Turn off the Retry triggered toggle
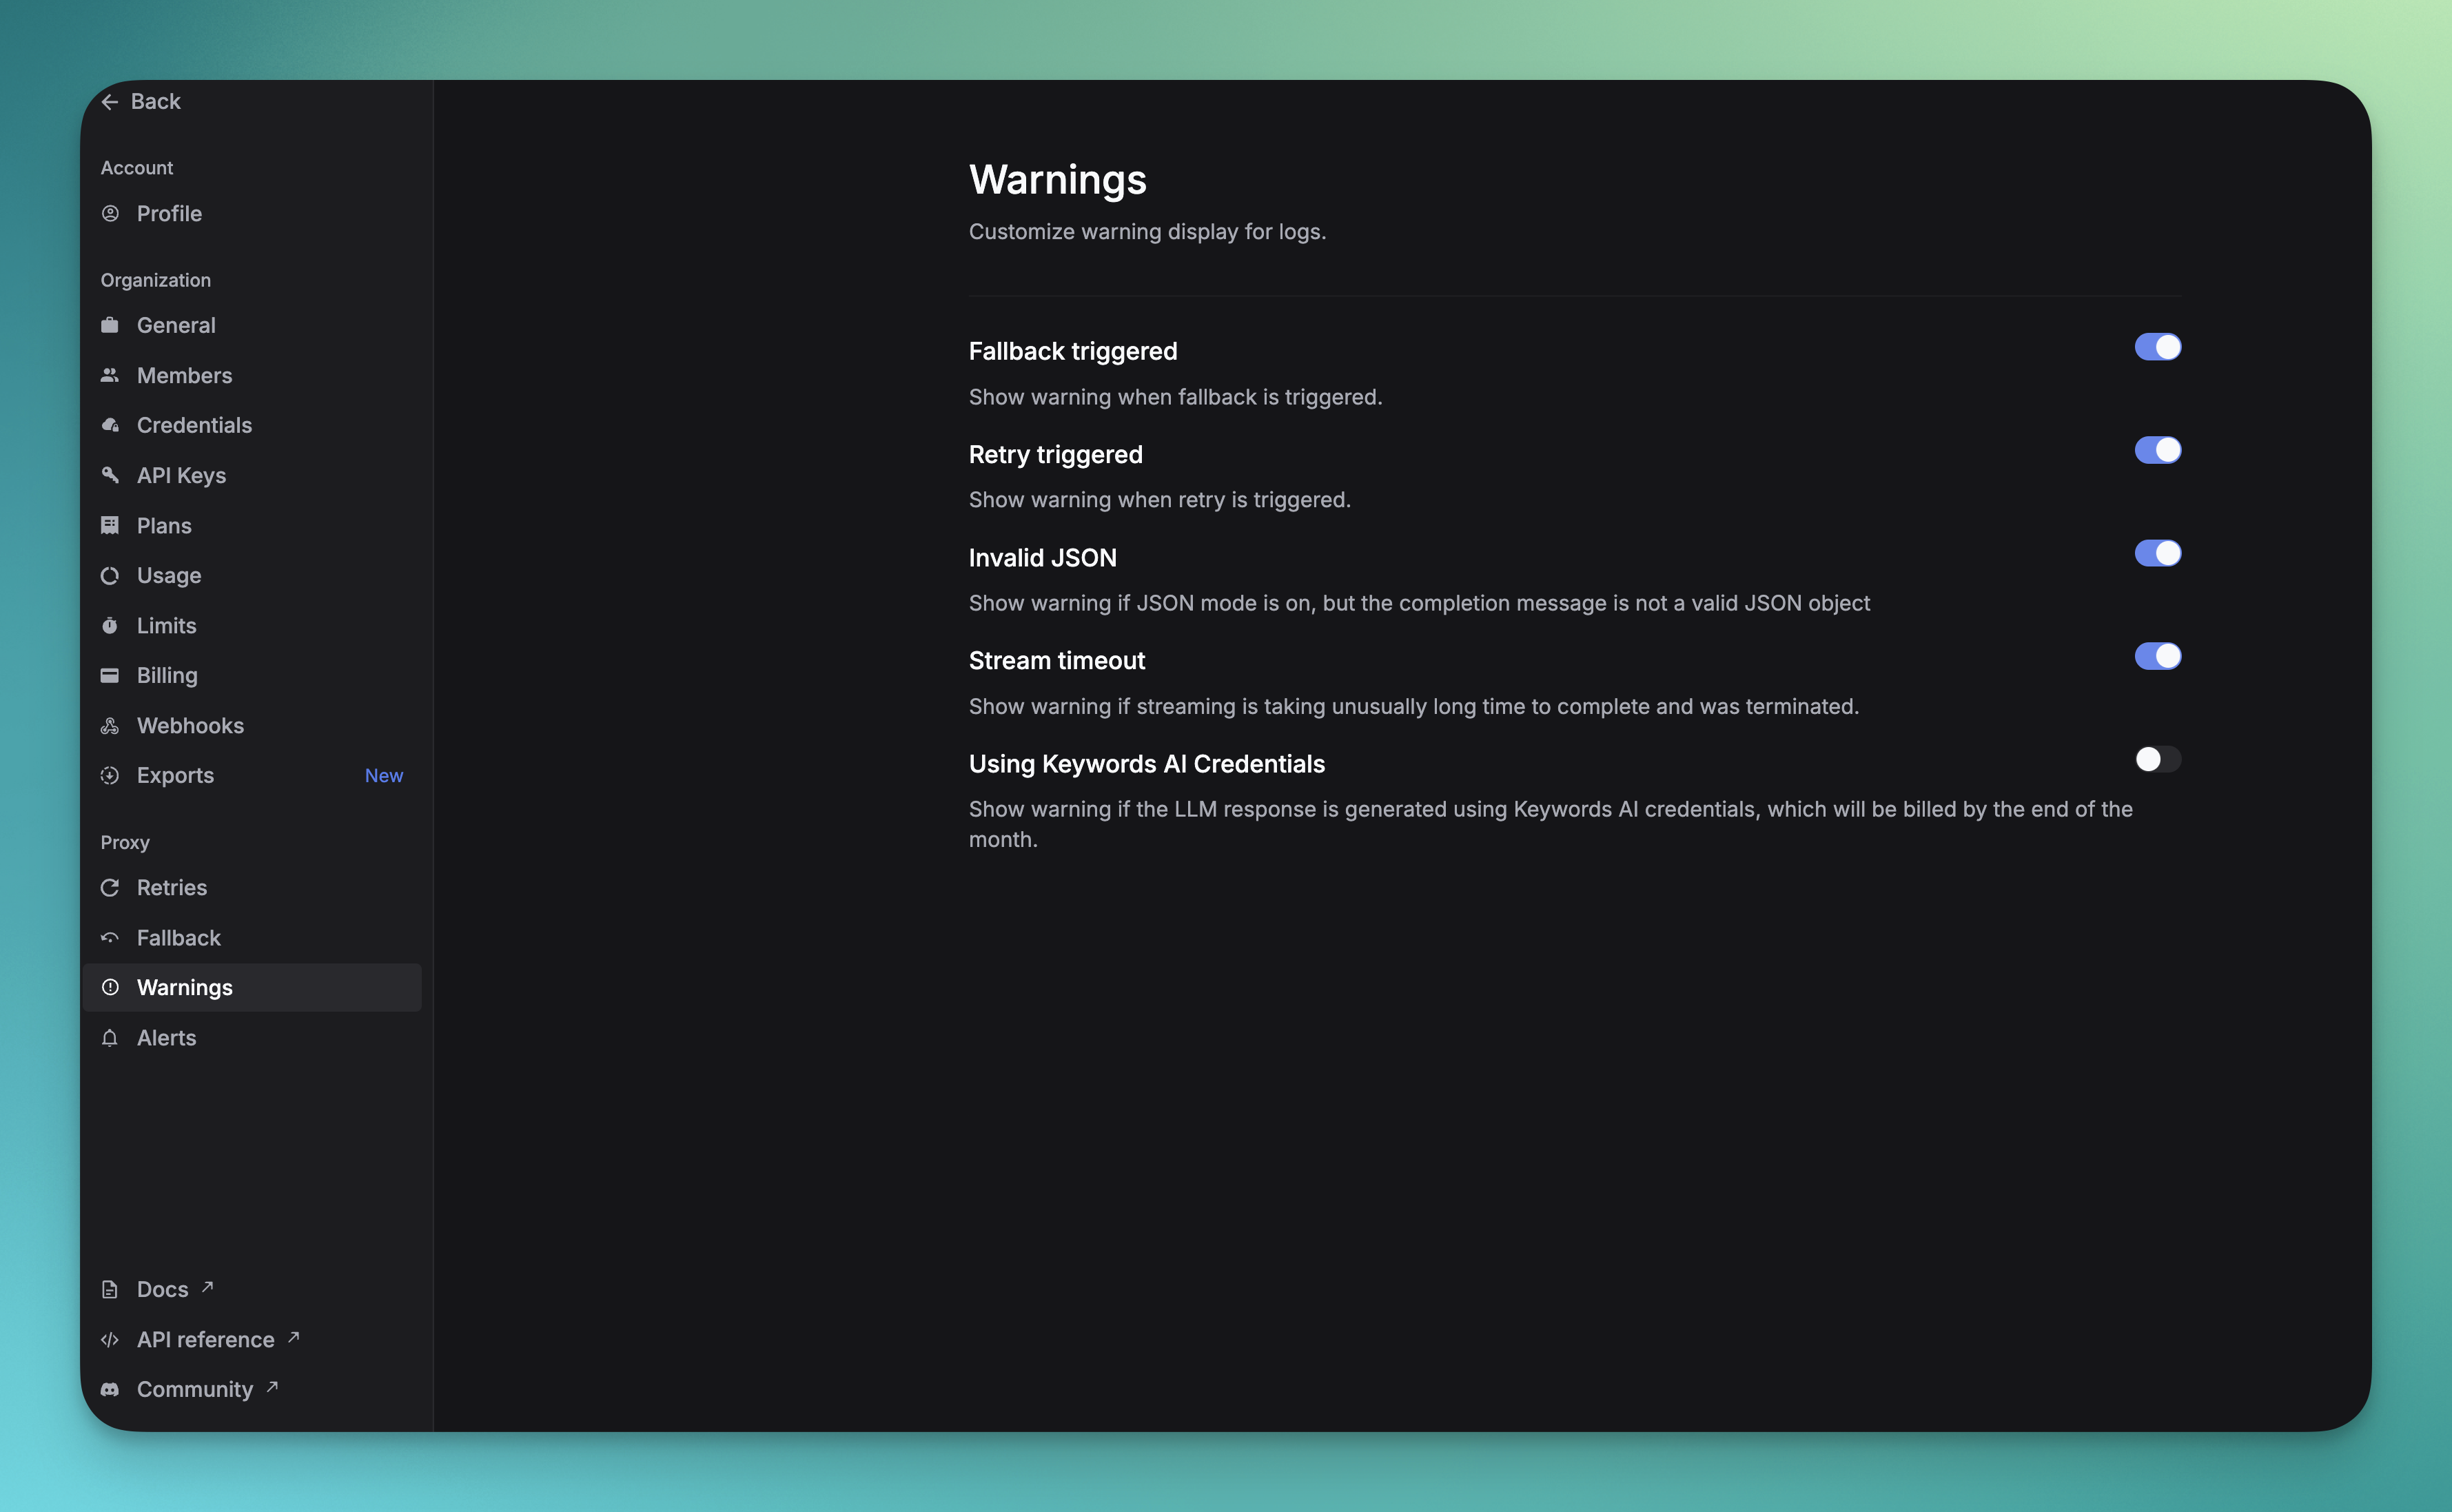Image resolution: width=2452 pixels, height=1512 pixels. (2157, 450)
